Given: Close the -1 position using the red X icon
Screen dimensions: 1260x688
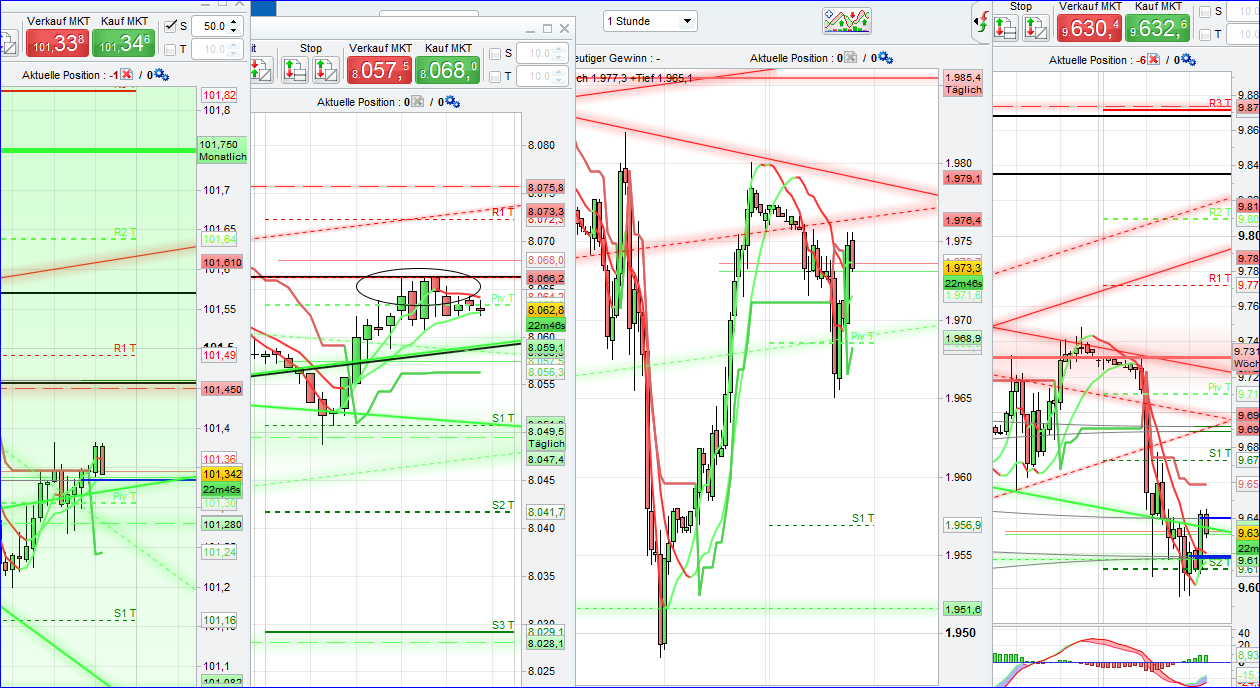Looking at the screenshot, I should 127,73.
